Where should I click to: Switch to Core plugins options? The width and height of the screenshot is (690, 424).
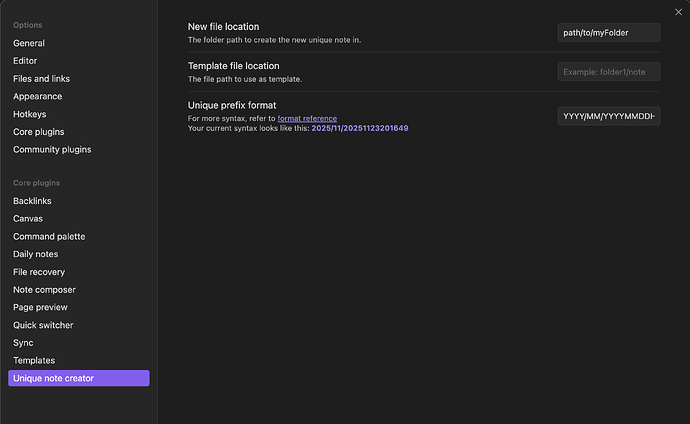(x=38, y=132)
